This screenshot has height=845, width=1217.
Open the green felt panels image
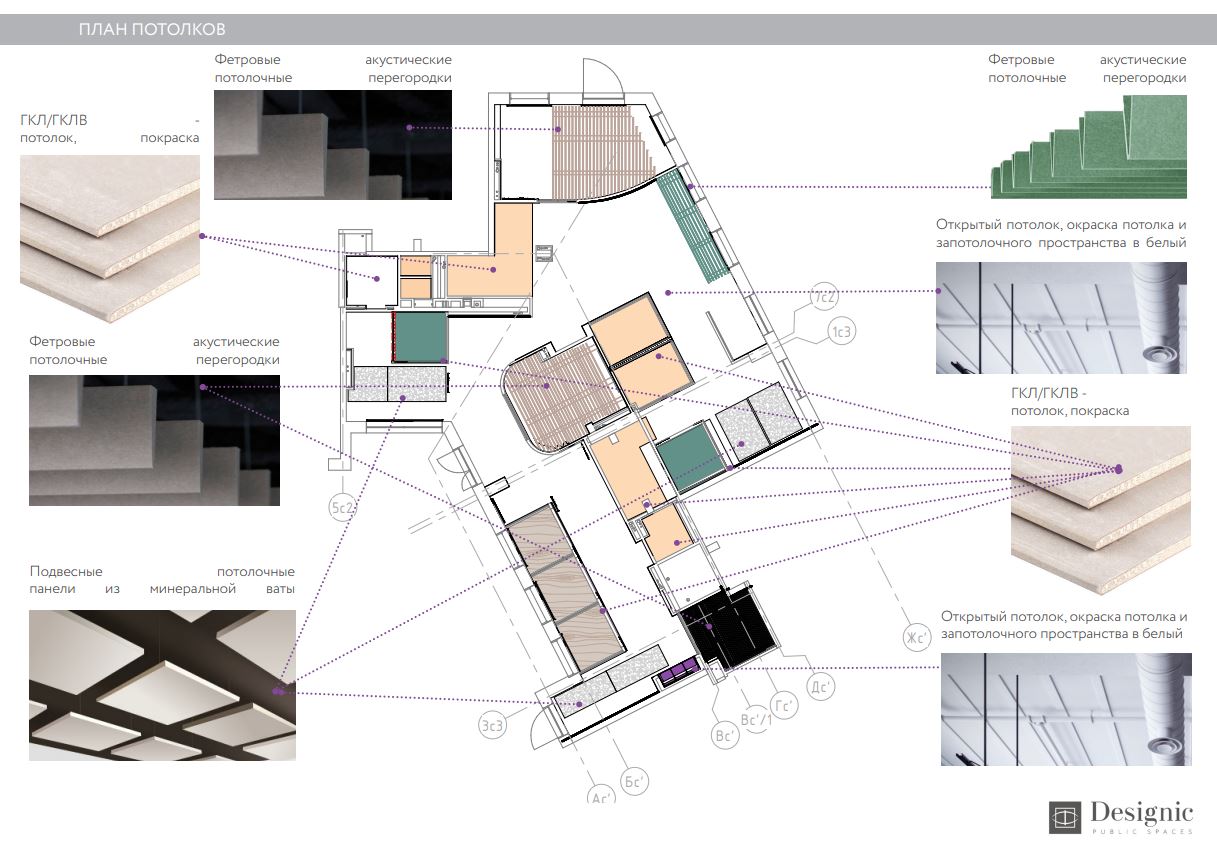pyautogui.click(x=1088, y=146)
